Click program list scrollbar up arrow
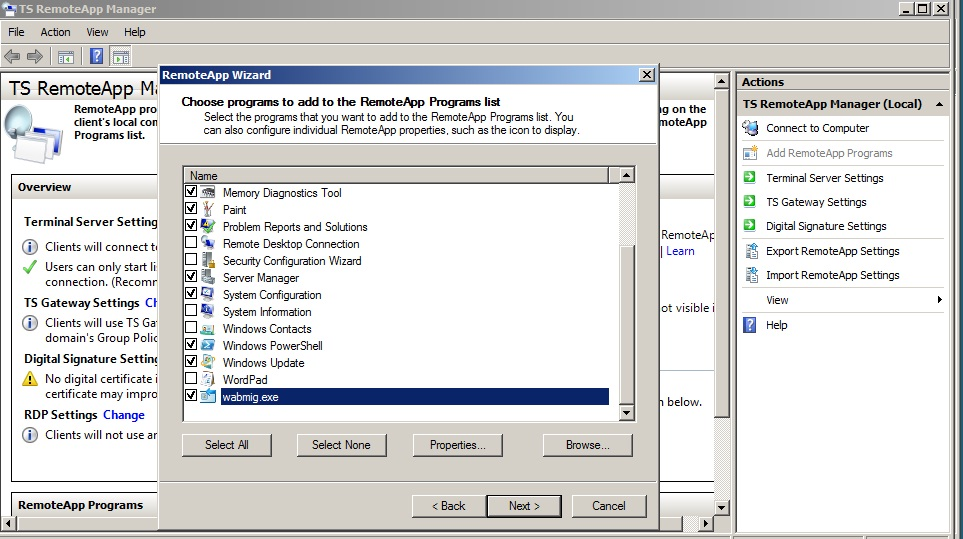The height and width of the screenshot is (539, 963). click(x=626, y=175)
